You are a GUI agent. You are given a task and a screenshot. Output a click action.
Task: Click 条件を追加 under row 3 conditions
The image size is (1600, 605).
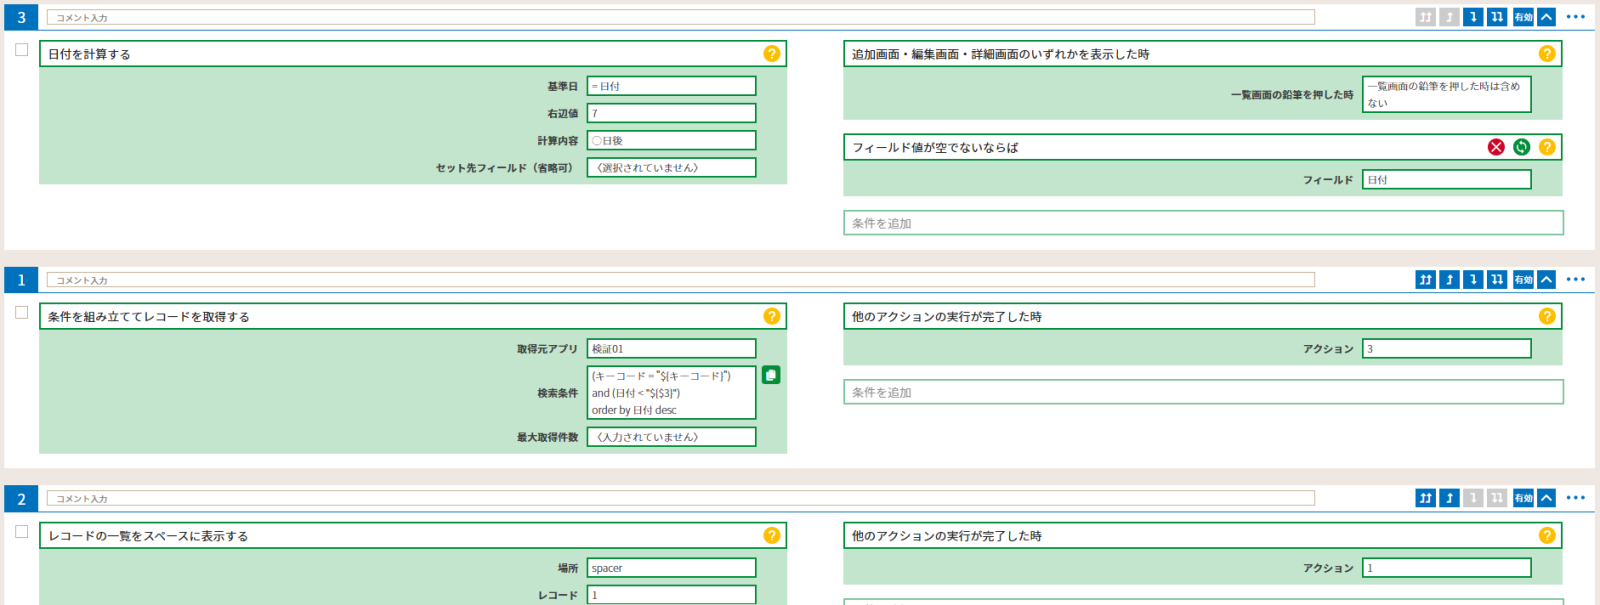point(1203,223)
